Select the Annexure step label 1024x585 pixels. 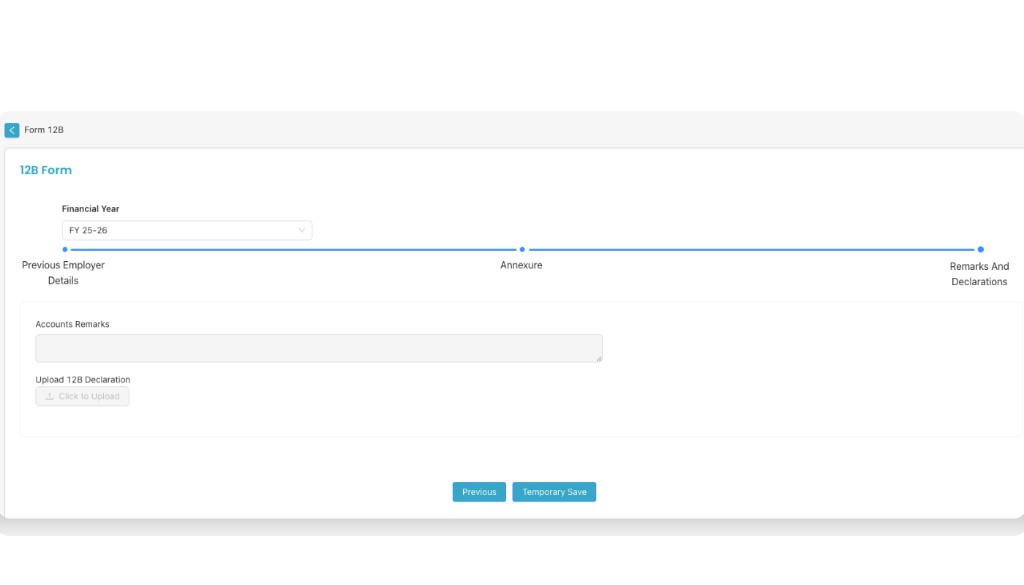(521, 265)
